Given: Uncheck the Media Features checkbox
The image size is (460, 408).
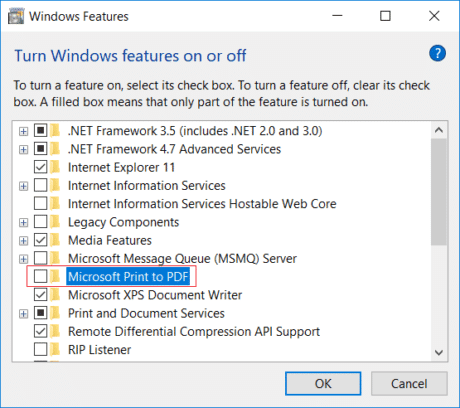Looking at the screenshot, I should click(40, 240).
